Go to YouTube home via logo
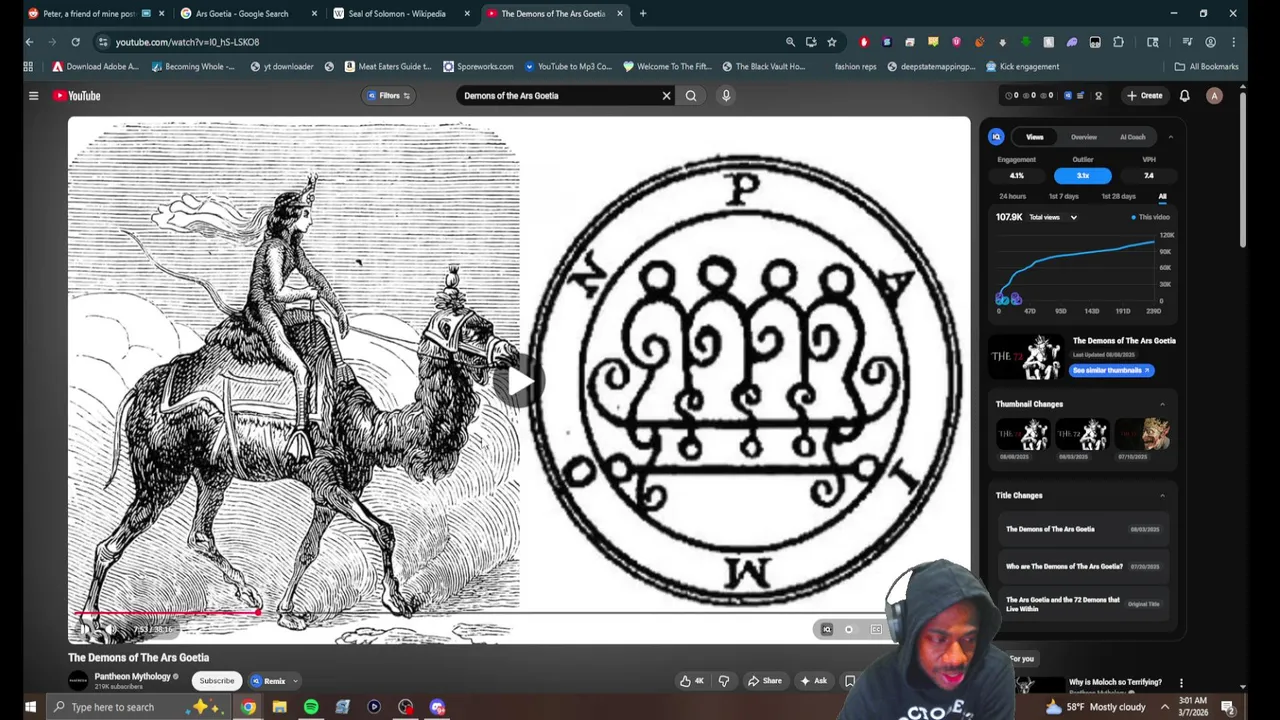The image size is (1280, 720). [x=77, y=96]
